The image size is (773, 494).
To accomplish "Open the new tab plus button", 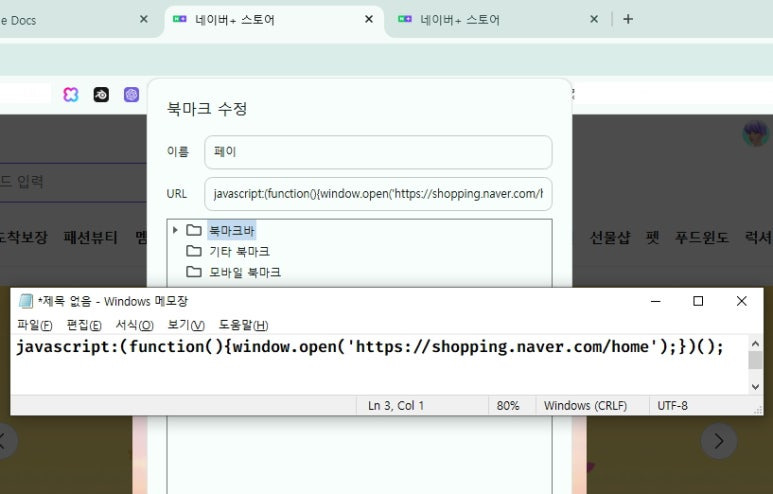I will (628, 19).
